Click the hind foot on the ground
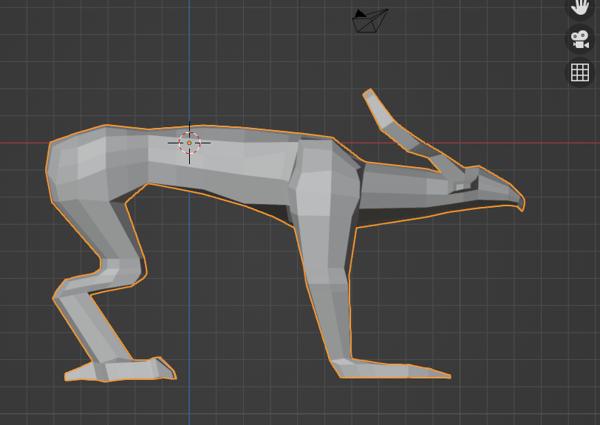The height and width of the screenshot is (425, 600). [x=120, y=369]
